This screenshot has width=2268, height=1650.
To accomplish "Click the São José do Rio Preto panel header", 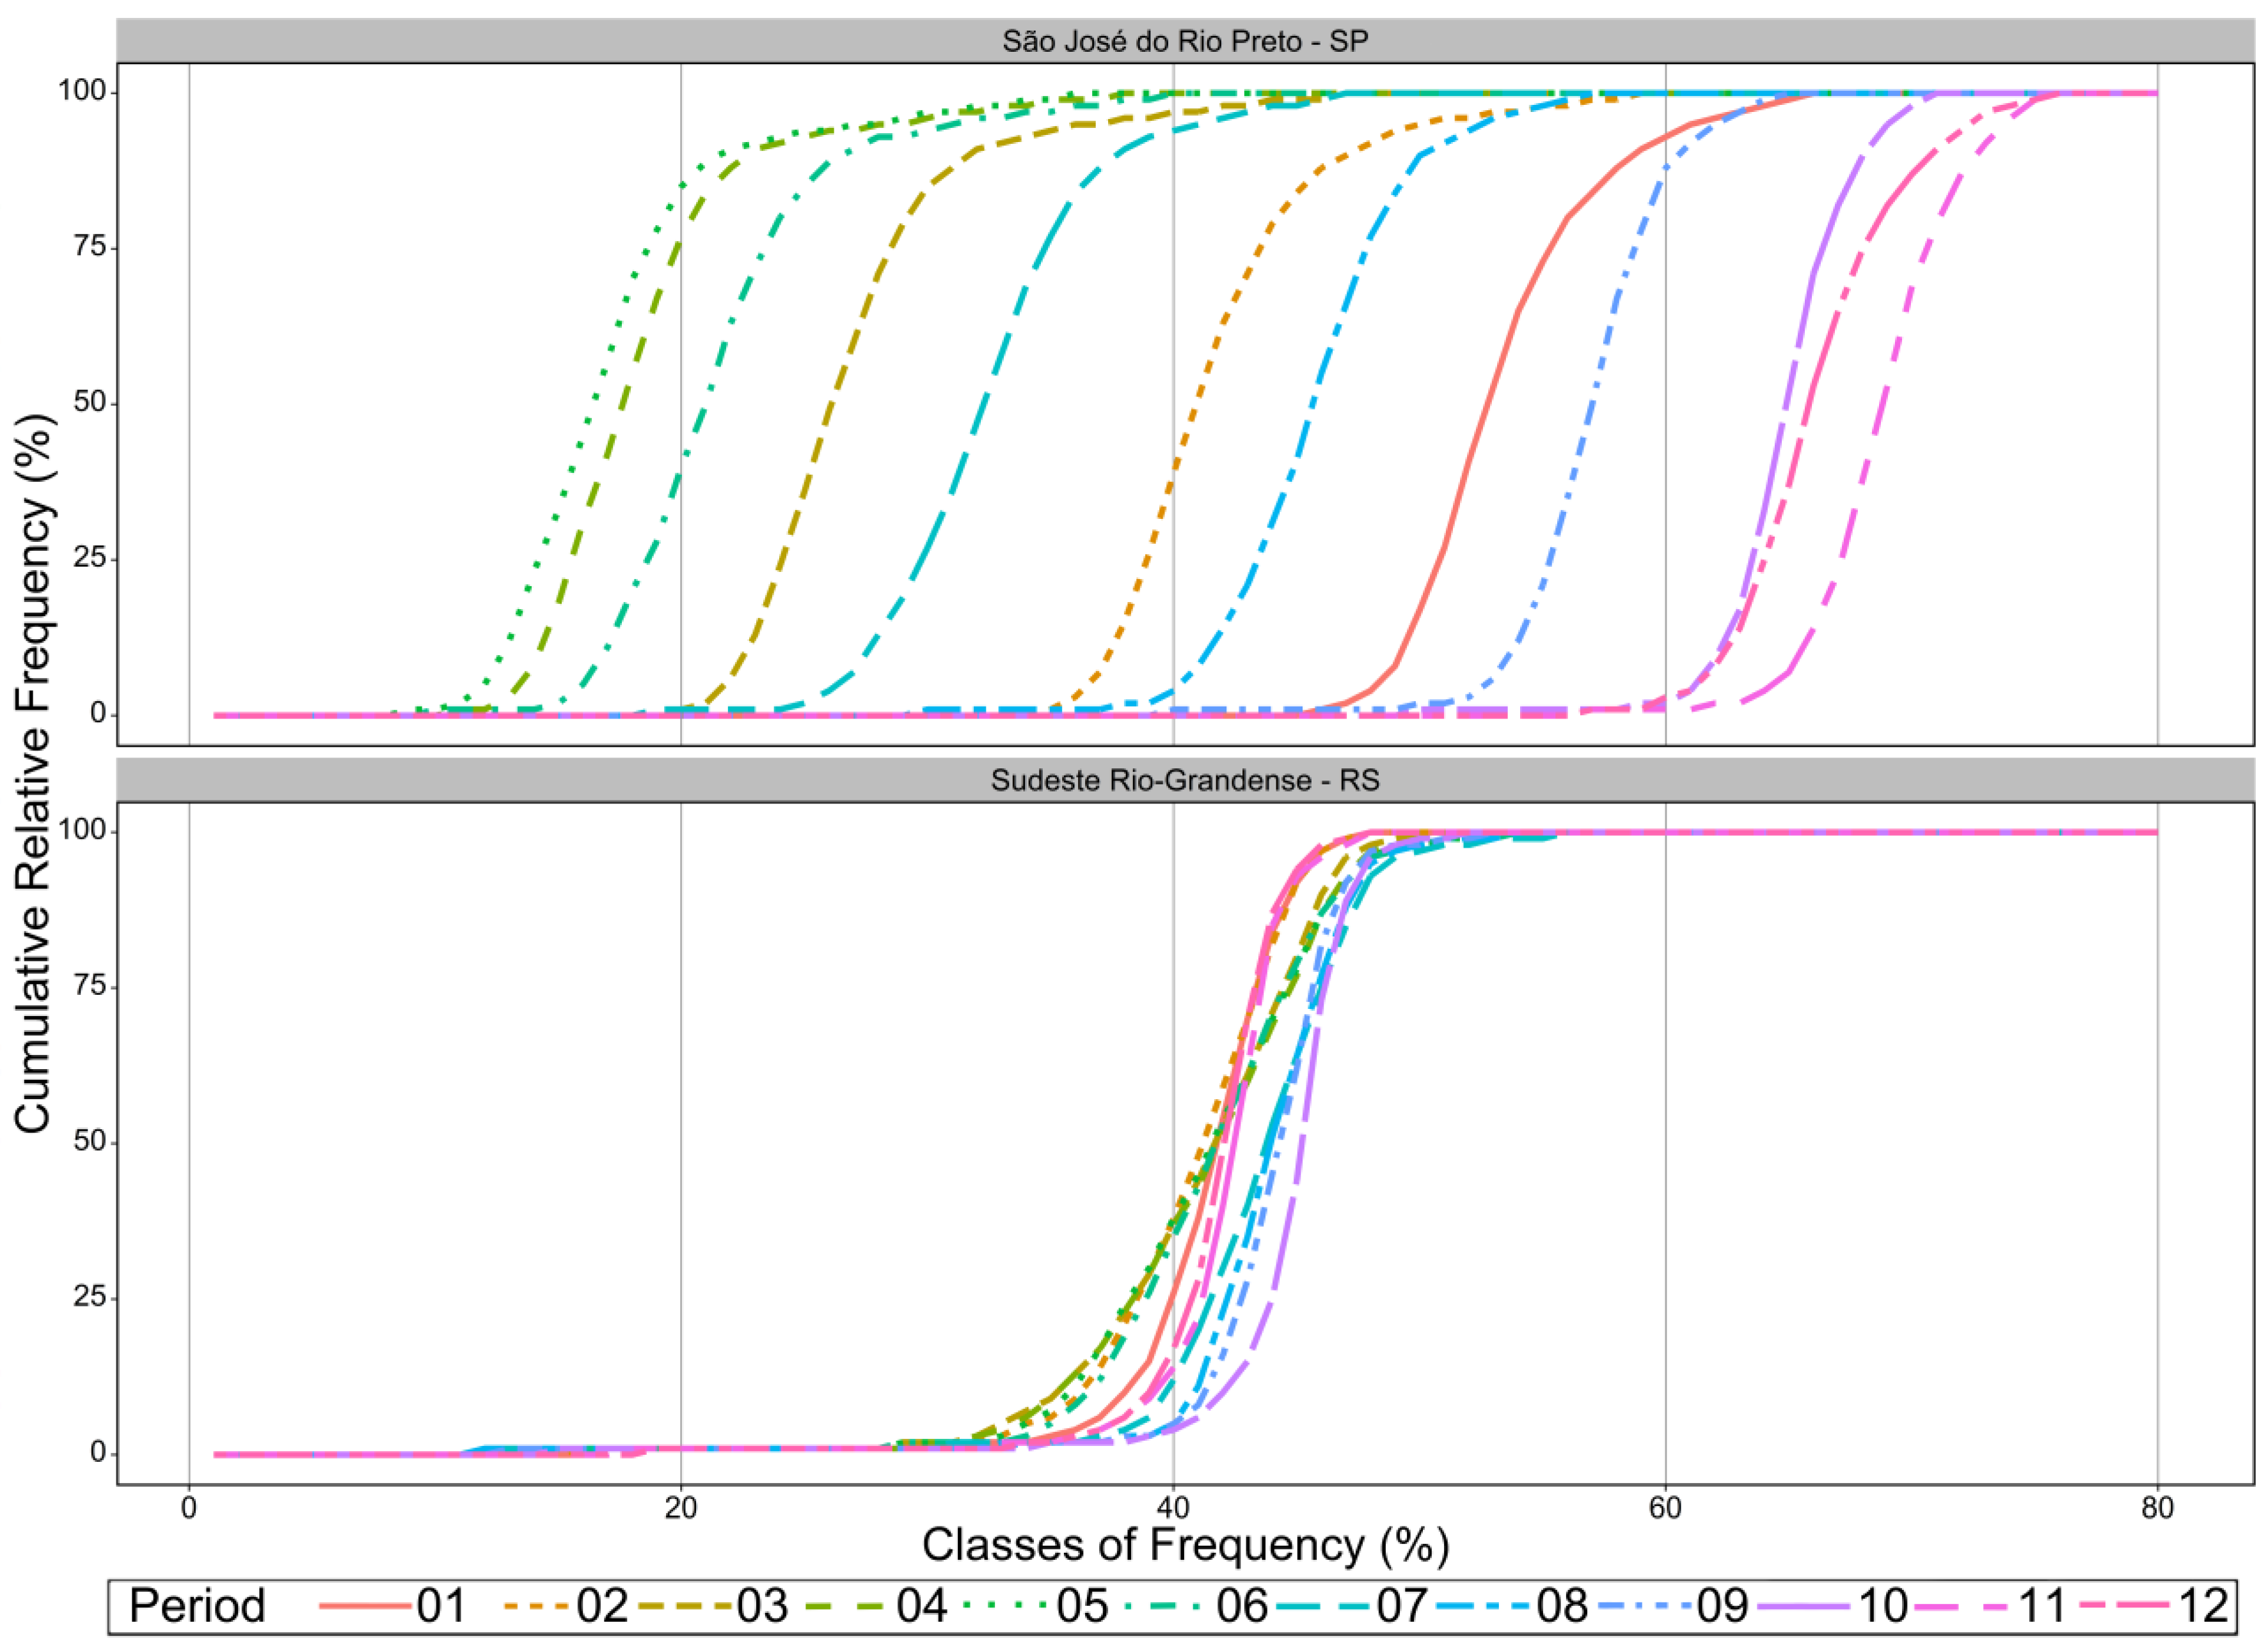I will [x=1185, y=41].
